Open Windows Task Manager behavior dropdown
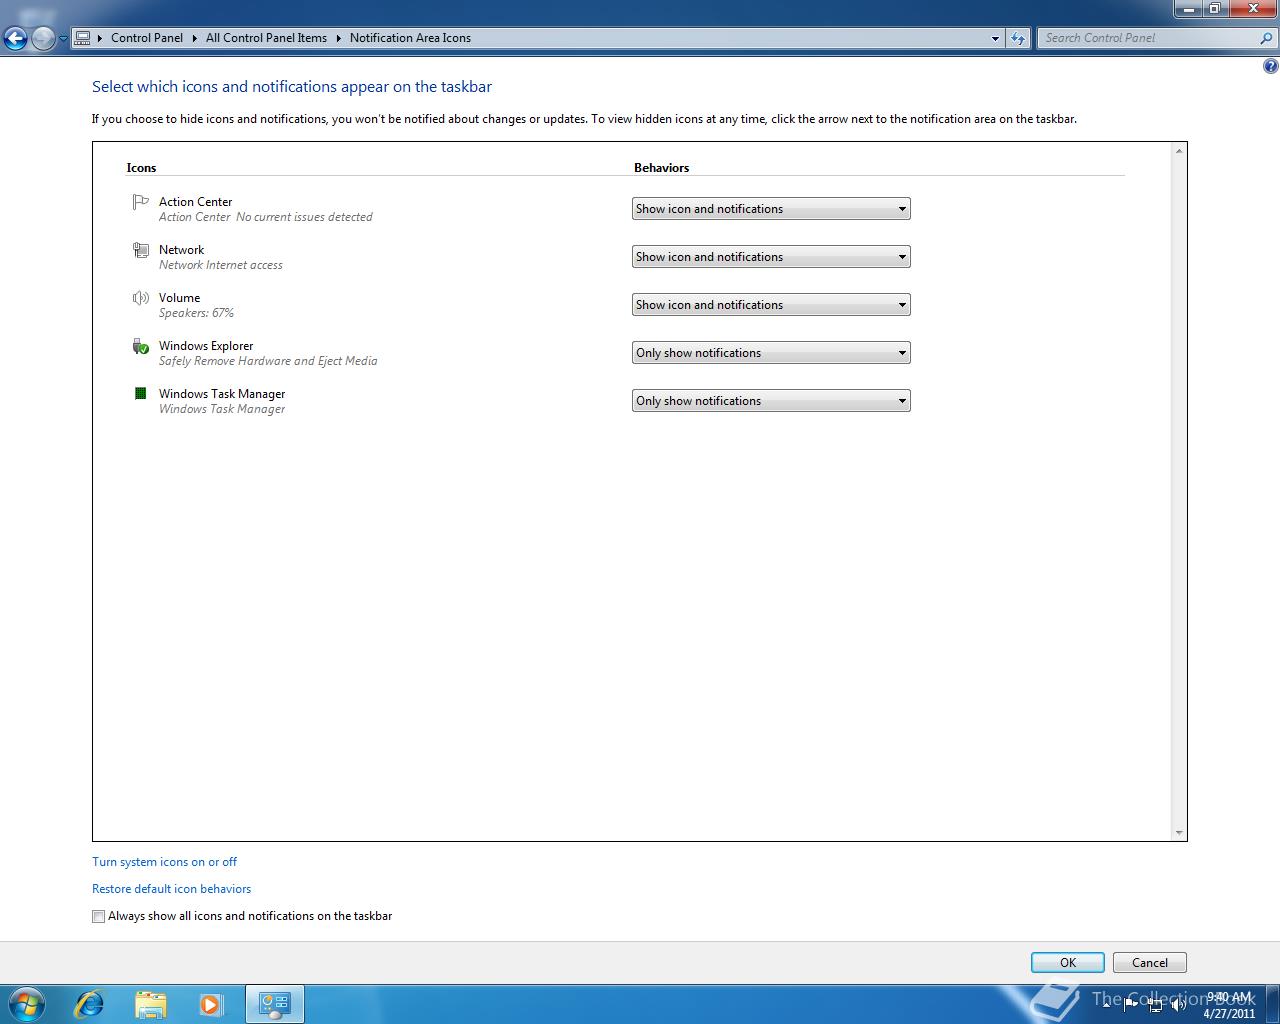The height and width of the screenshot is (1024, 1280). coord(771,401)
